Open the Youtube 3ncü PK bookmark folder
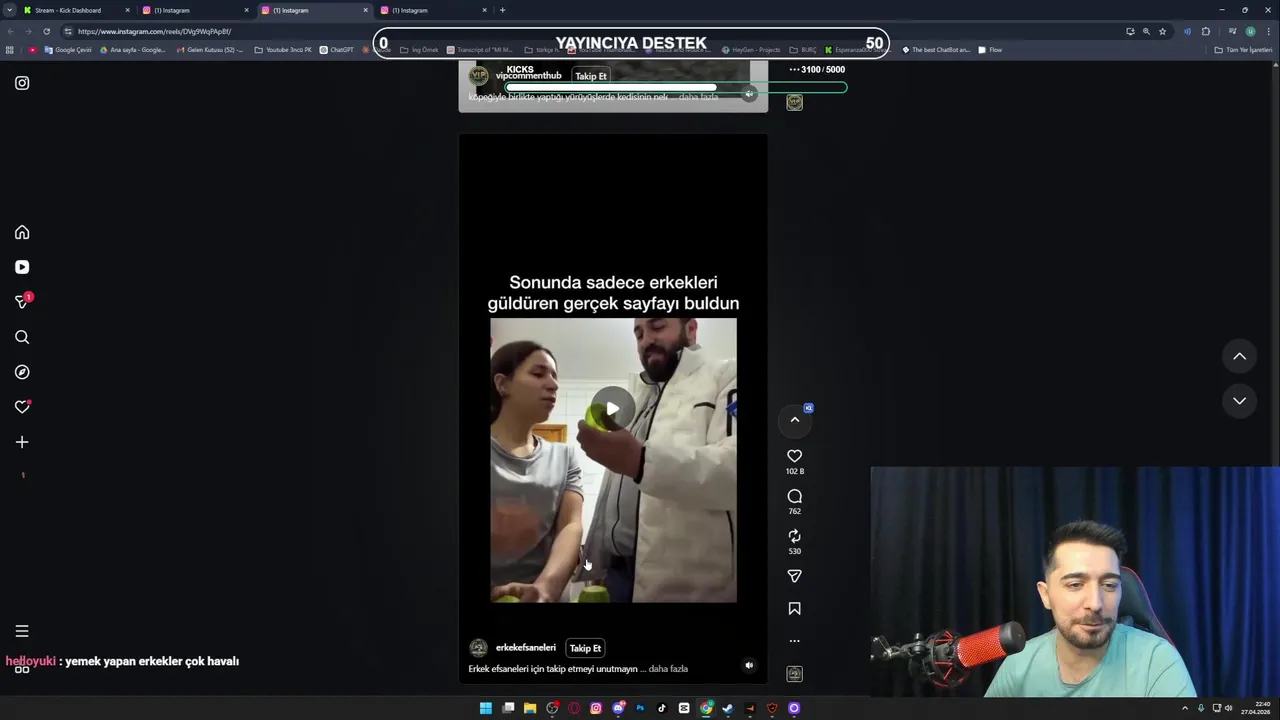The height and width of the screenshot is (720, 1280). tap(283, 50)
